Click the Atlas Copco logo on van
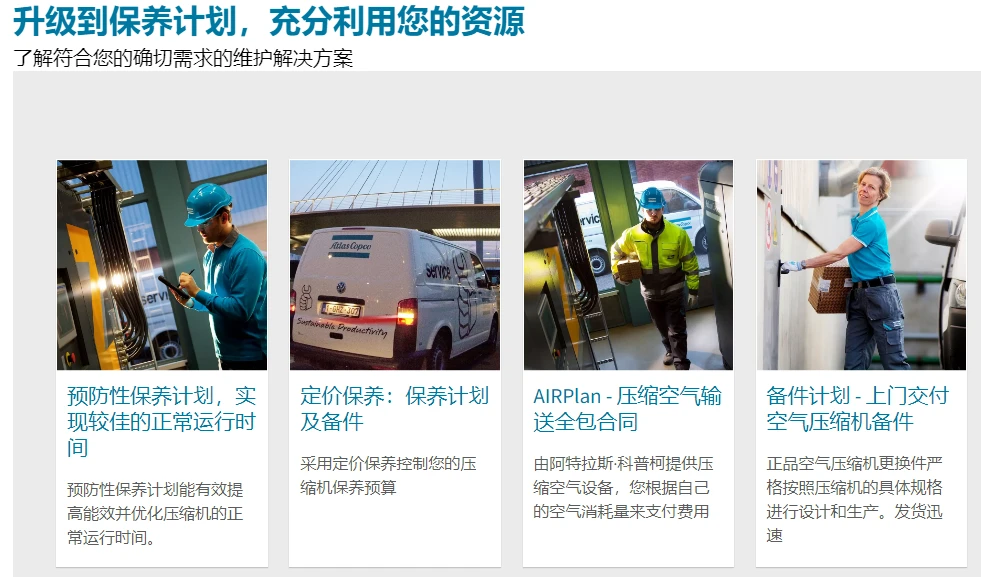 350,246
